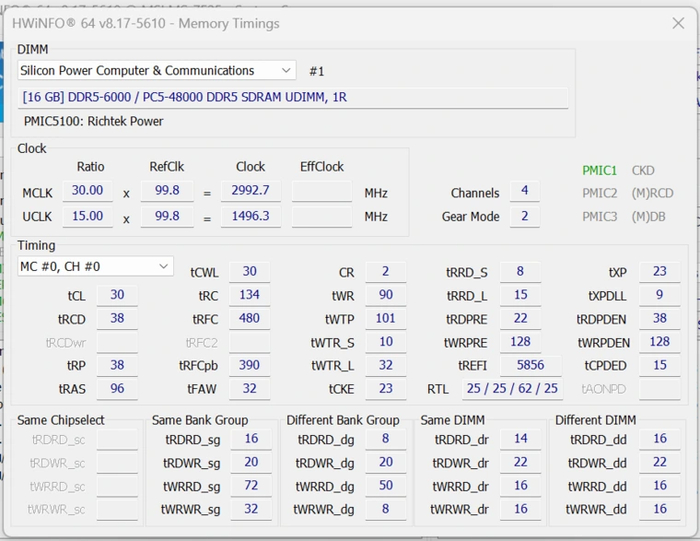
Task: Click the tCL timing value box
Action: click(117, 295)
